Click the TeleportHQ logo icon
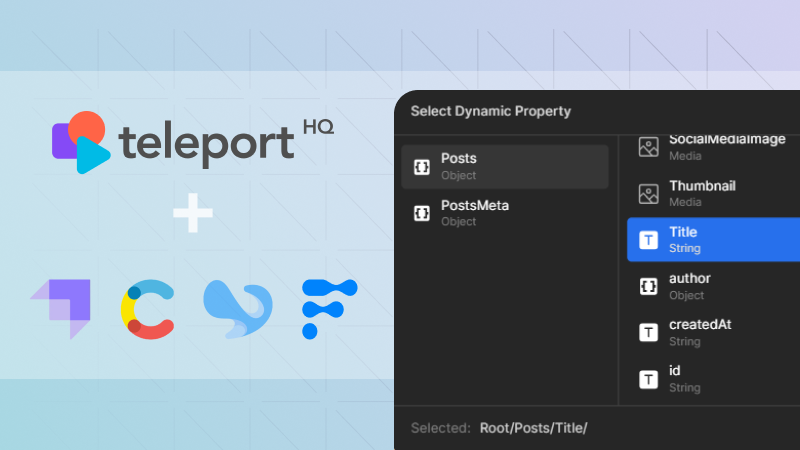 click(x=81, y=142)
